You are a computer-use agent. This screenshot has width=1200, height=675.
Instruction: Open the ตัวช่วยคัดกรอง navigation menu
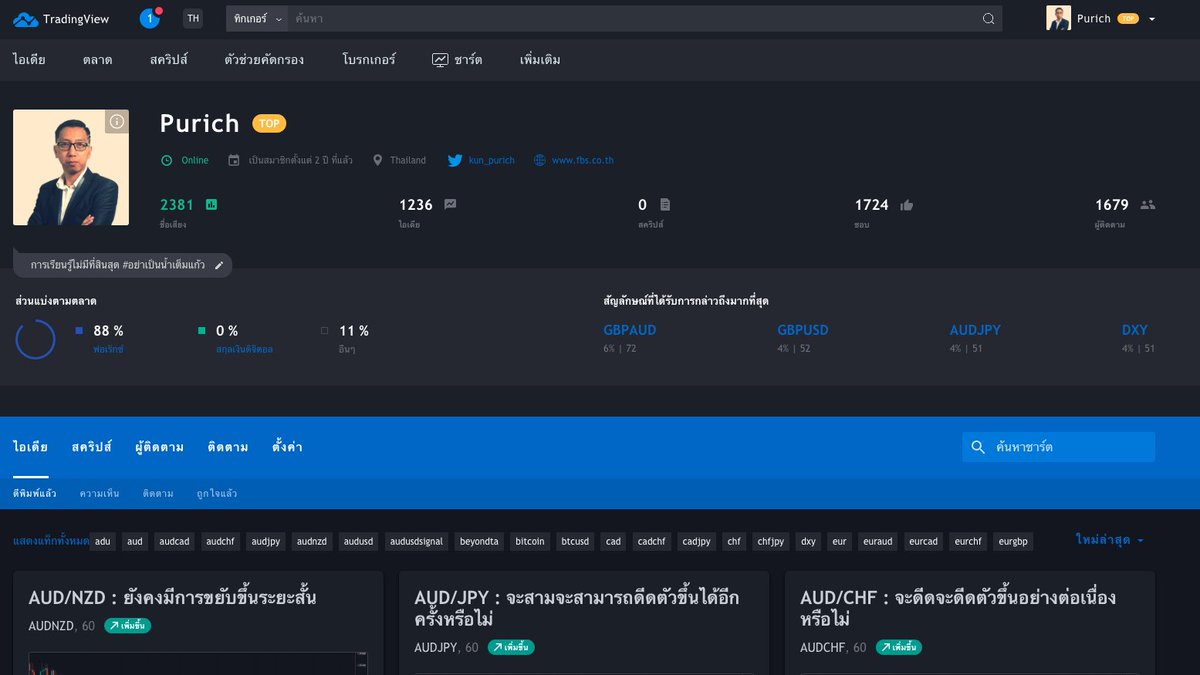click(264, 59)
